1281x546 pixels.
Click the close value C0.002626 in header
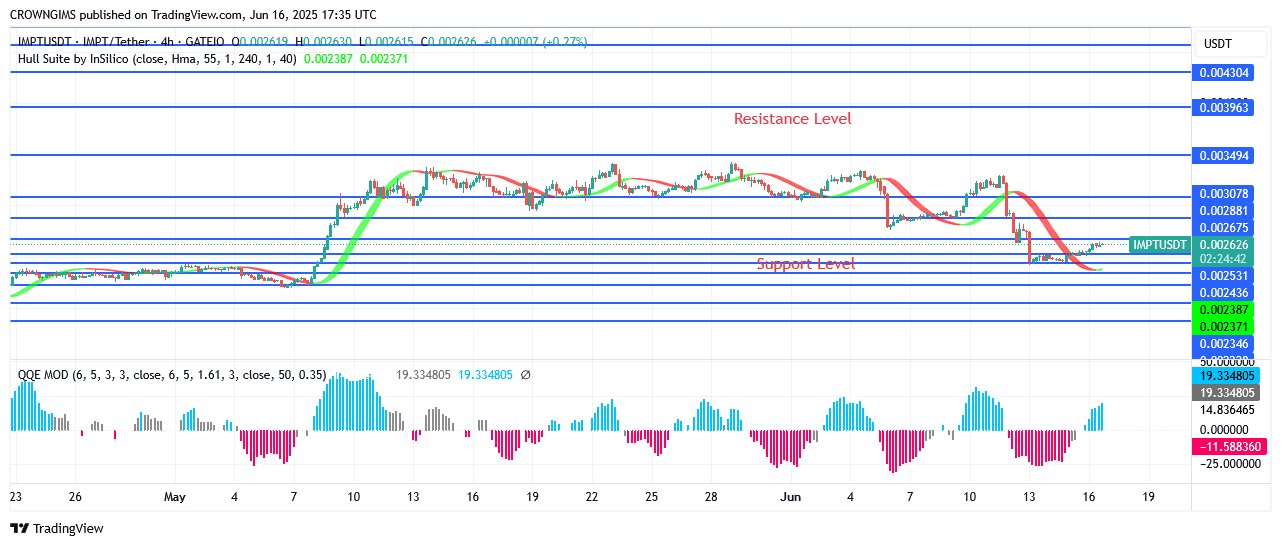[449, 42]
